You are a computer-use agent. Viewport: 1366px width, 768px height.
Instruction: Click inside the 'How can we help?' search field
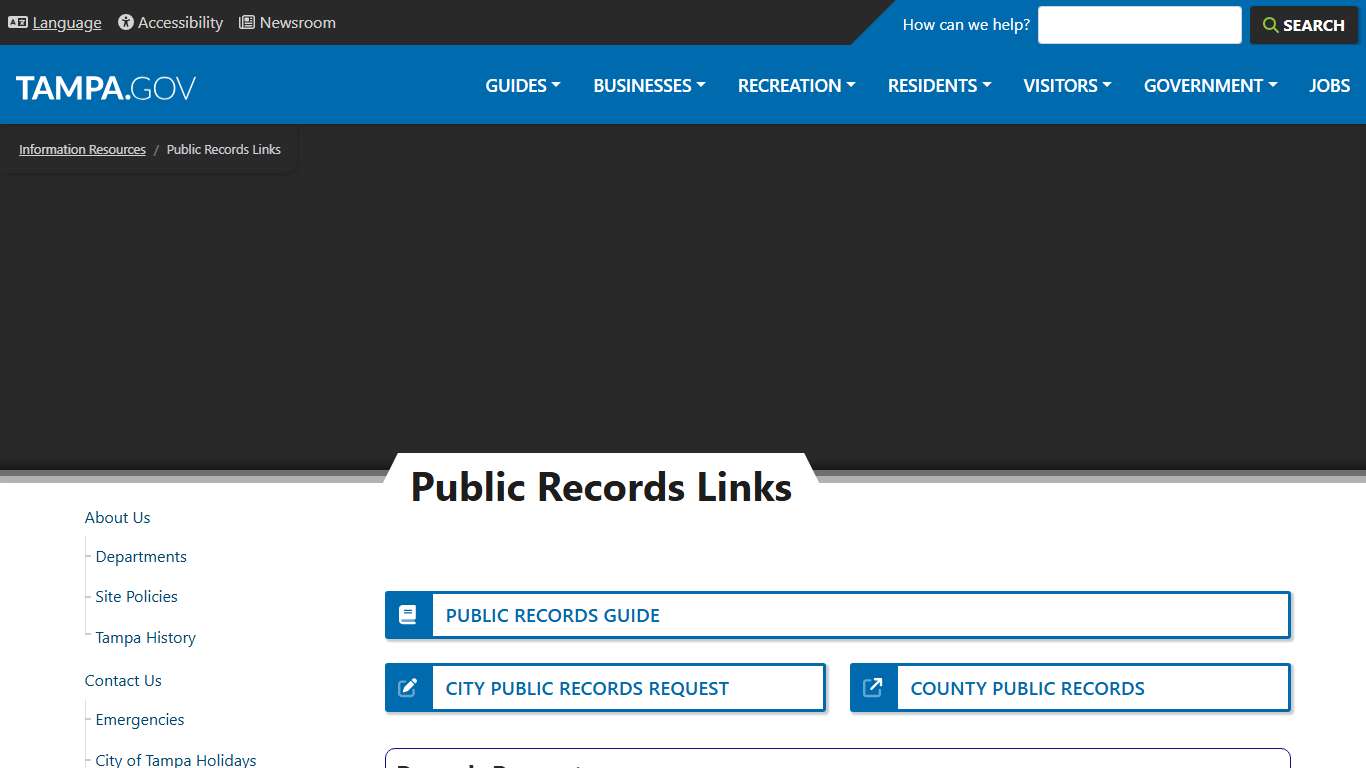click(1139, 24)
